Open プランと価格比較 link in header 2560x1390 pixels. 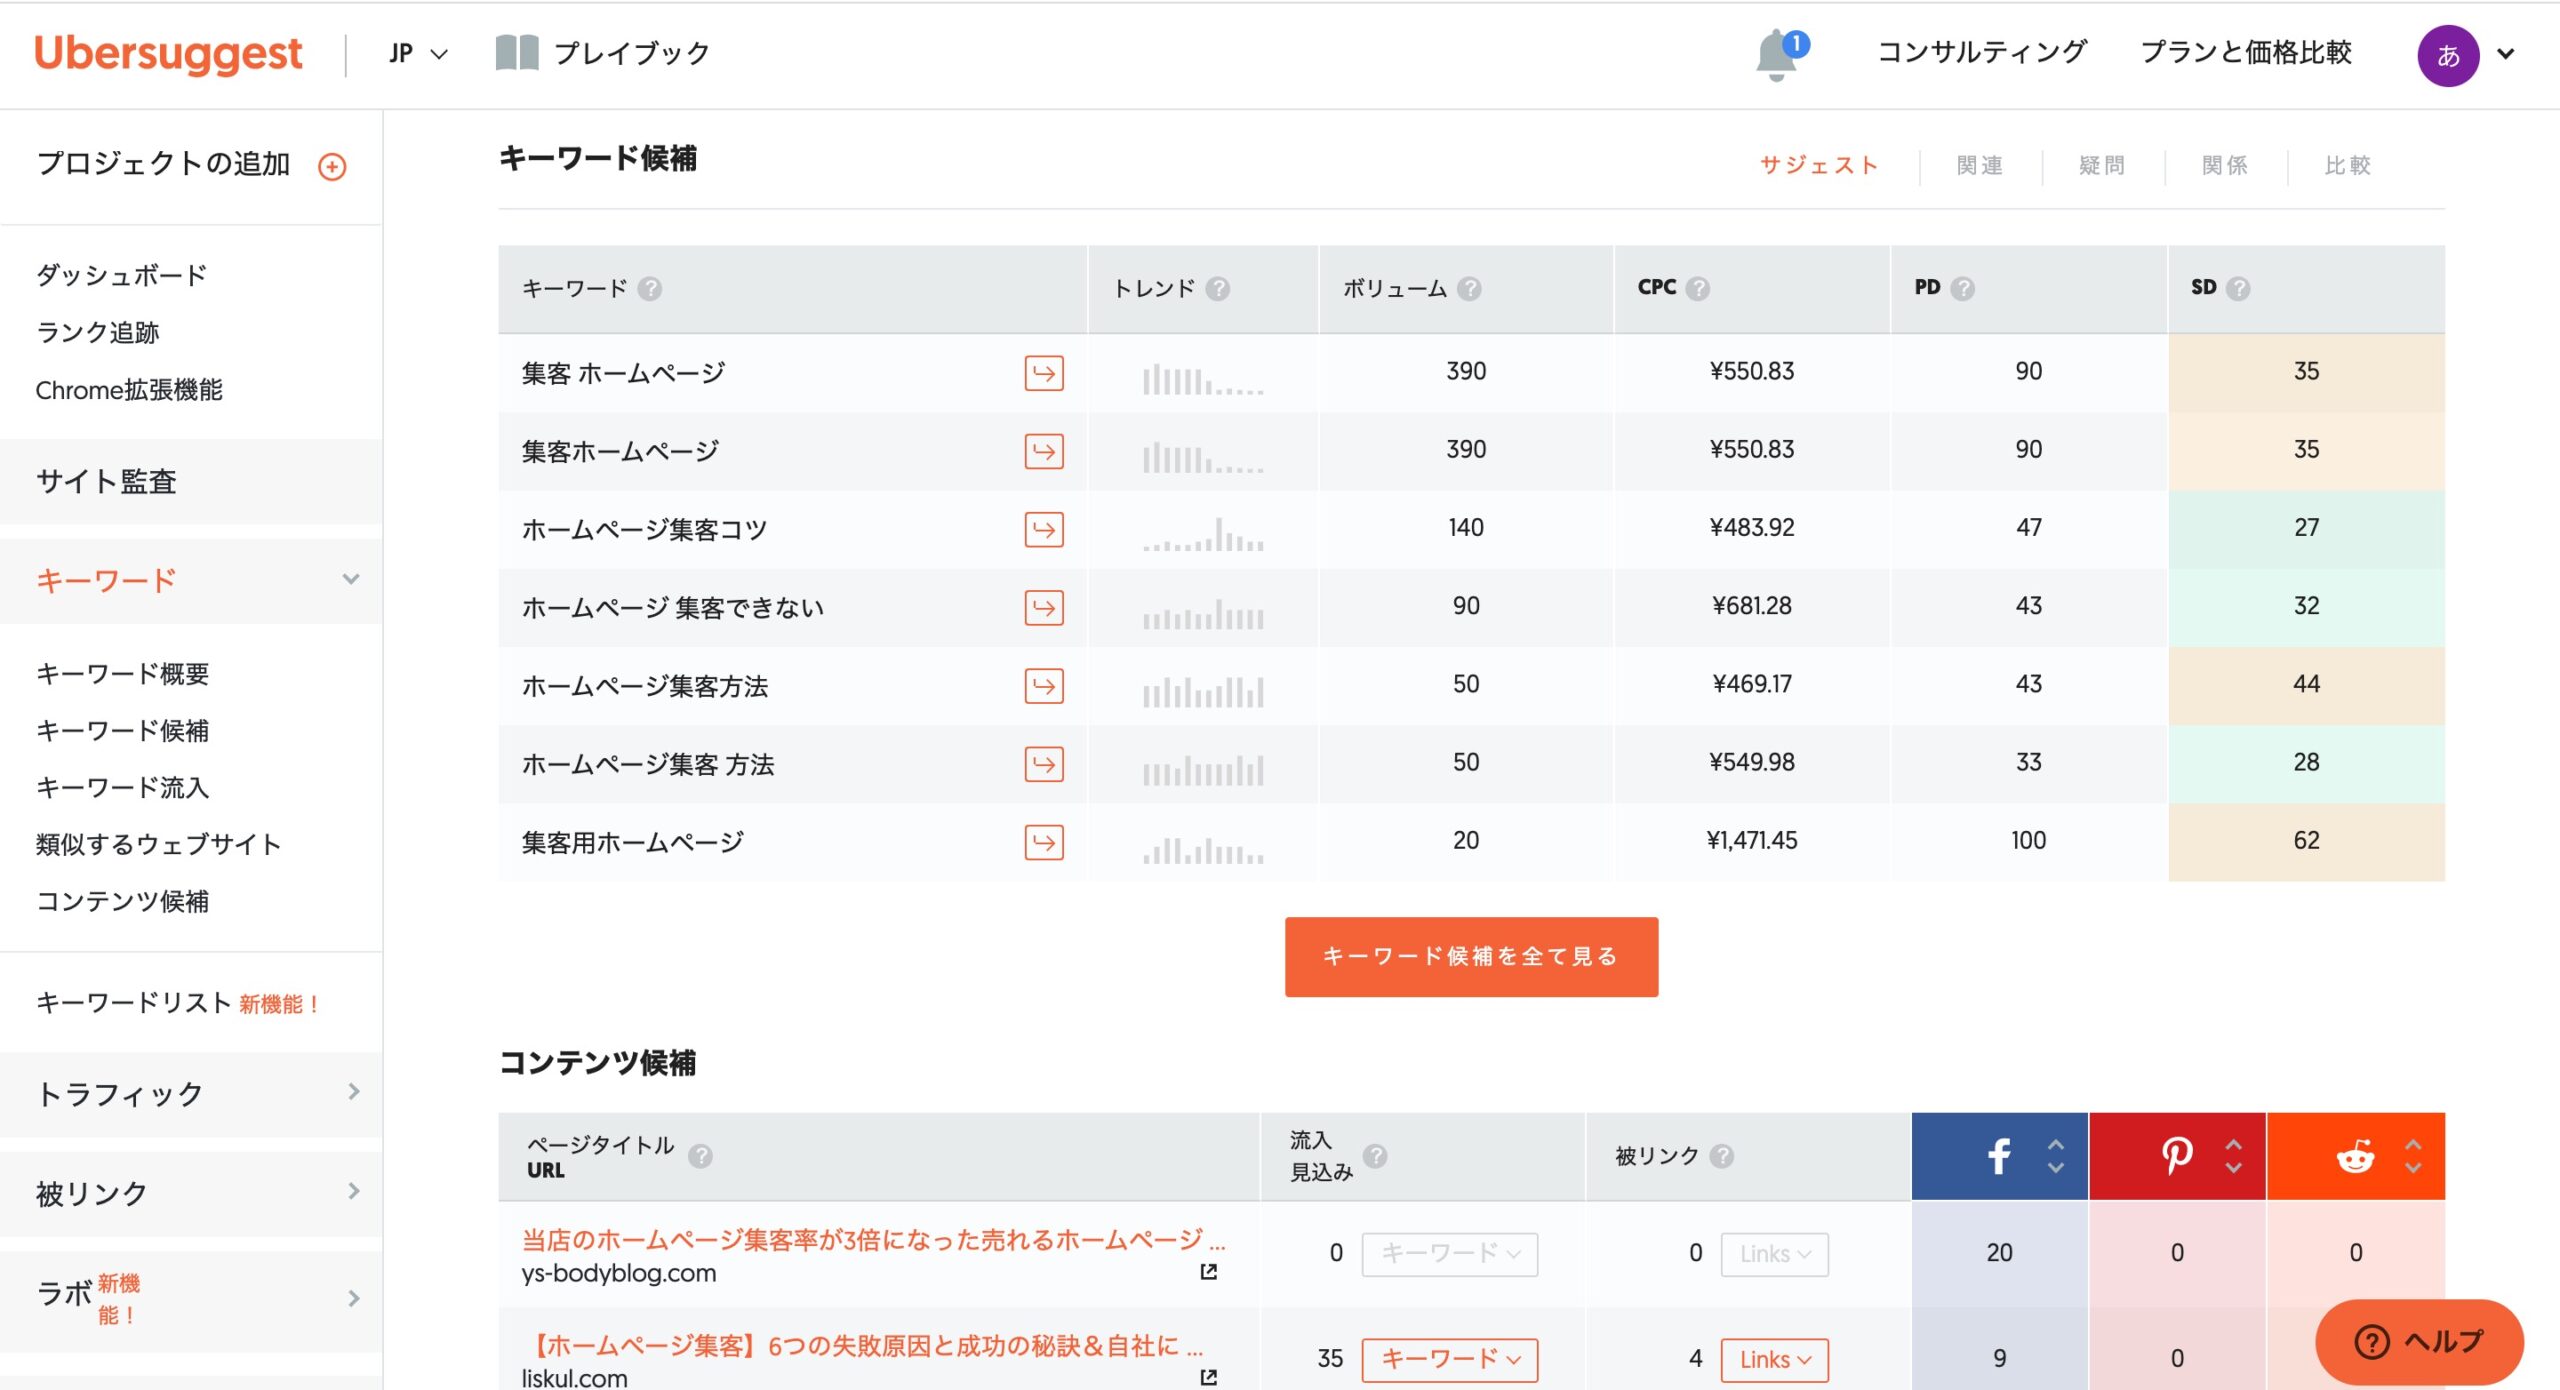(2246, 53)
